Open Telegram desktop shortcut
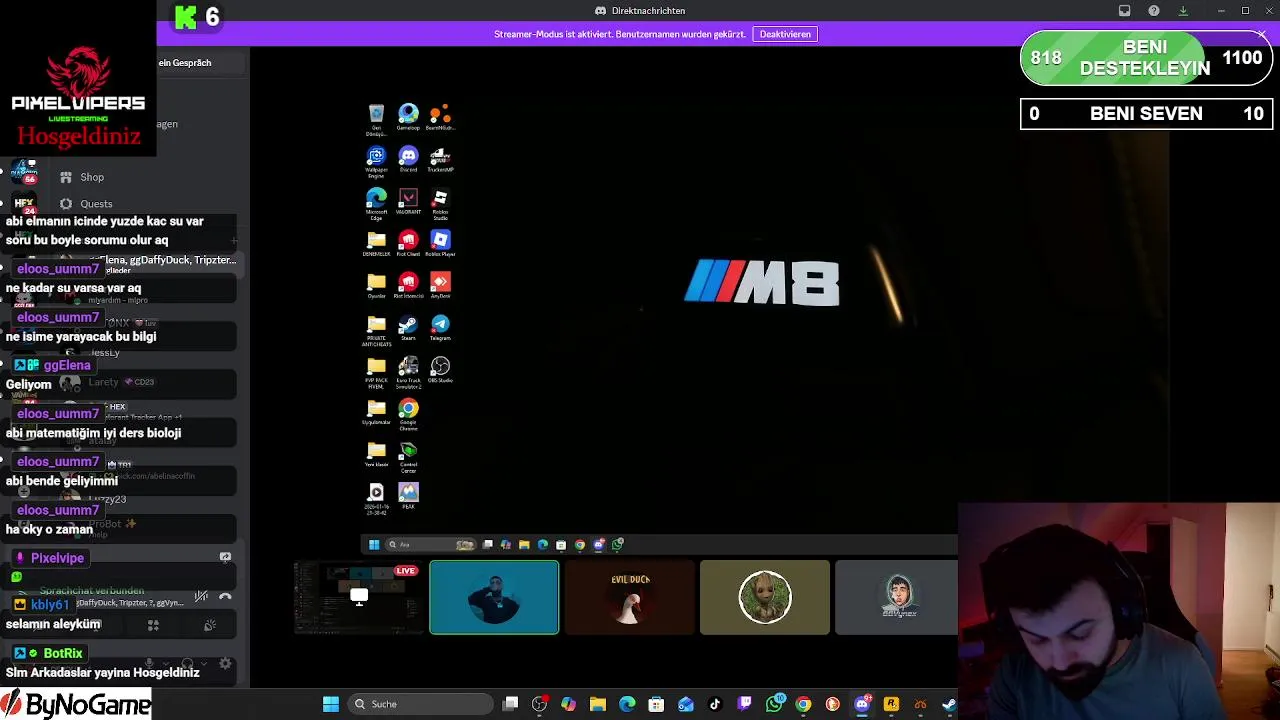 [440, 328]
